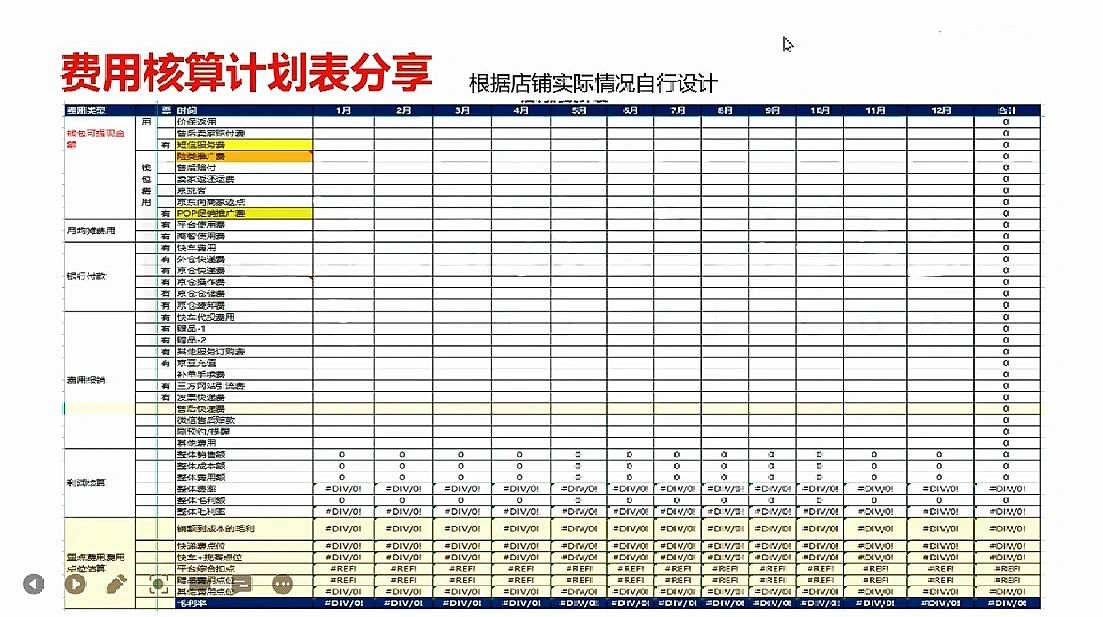The height and width of the screenshot is (617, 1103).
Task: Select the yellow POP促销推广费 cell
Action: click(x=243, y=213)
